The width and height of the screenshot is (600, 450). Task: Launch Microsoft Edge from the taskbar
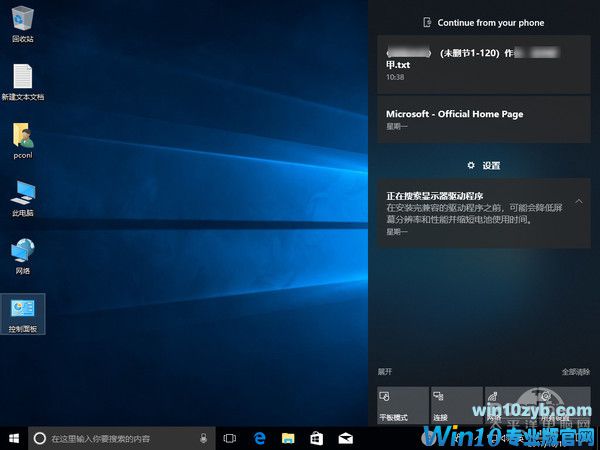[x=259, y=438]
